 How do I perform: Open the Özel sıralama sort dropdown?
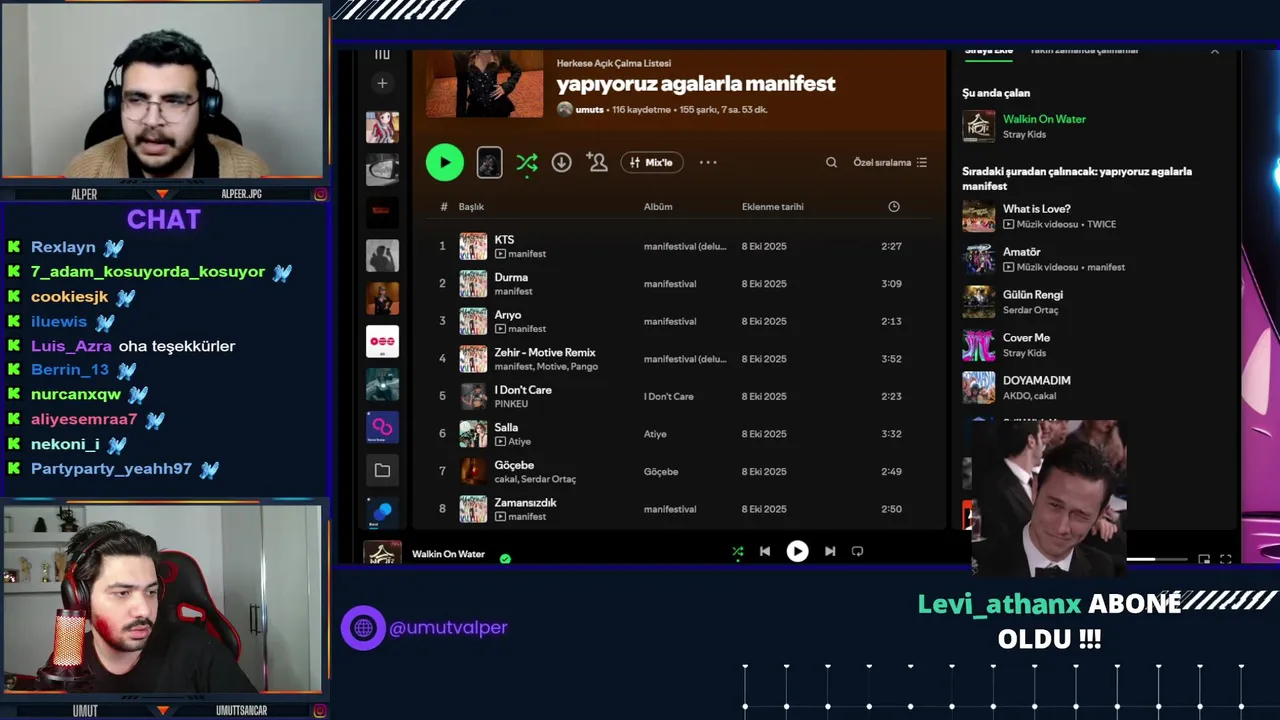(890, 162)
